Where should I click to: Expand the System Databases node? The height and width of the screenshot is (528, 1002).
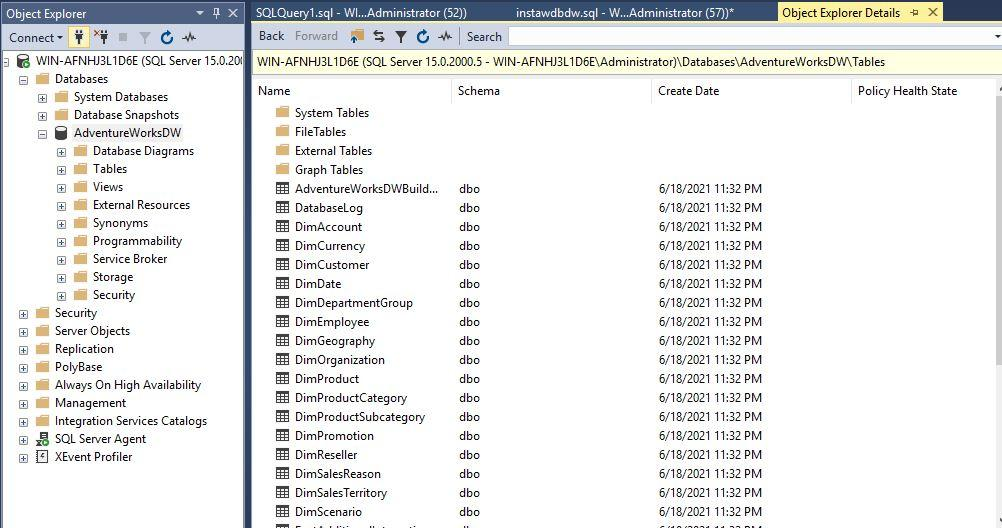tap(42, 98)
